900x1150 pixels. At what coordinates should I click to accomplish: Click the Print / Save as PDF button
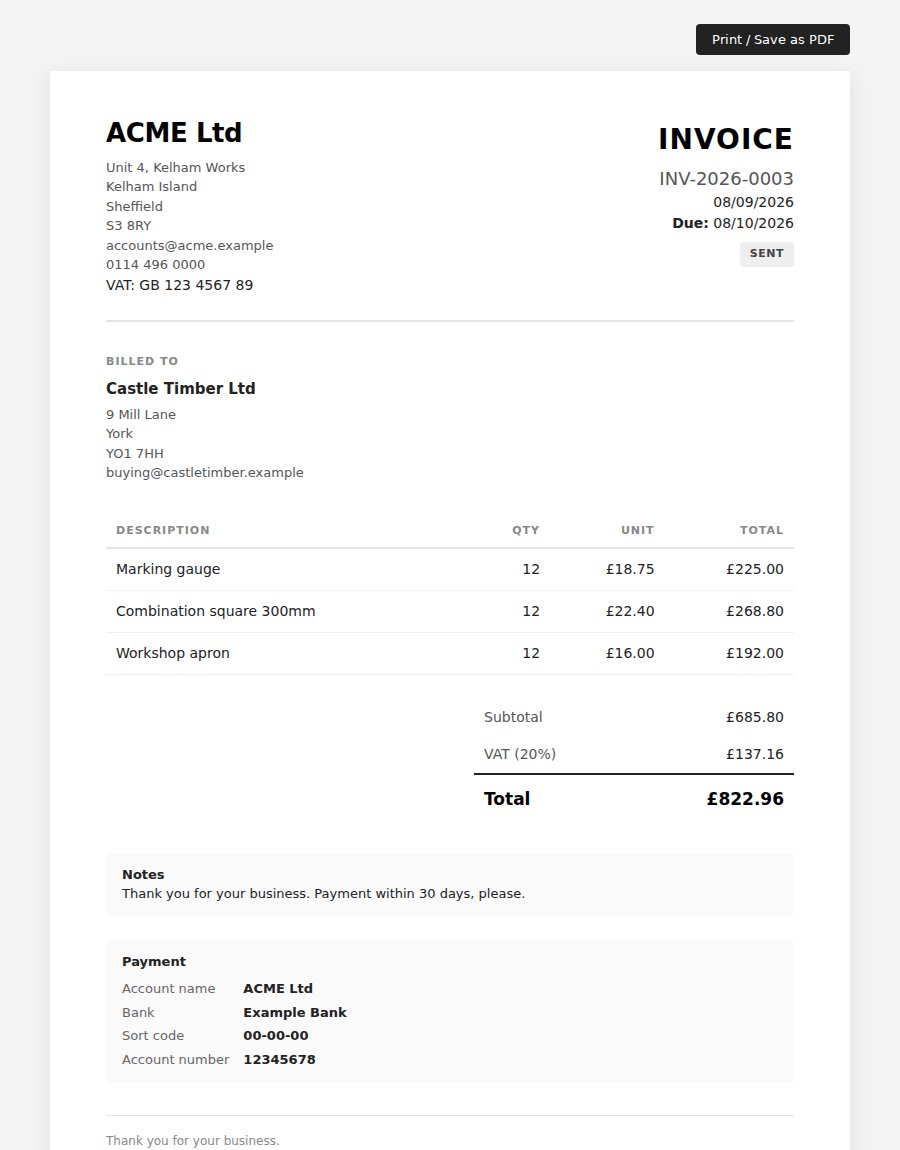772,40
